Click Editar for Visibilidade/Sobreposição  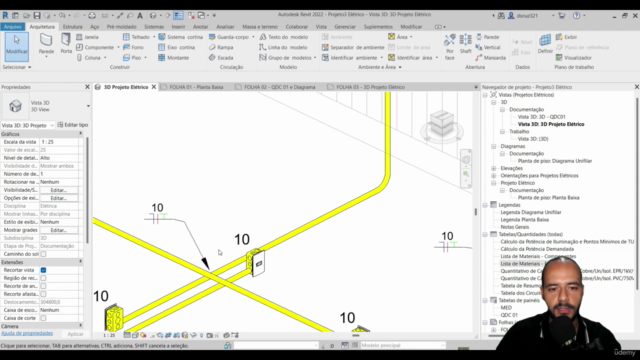[x=58, y=190]
